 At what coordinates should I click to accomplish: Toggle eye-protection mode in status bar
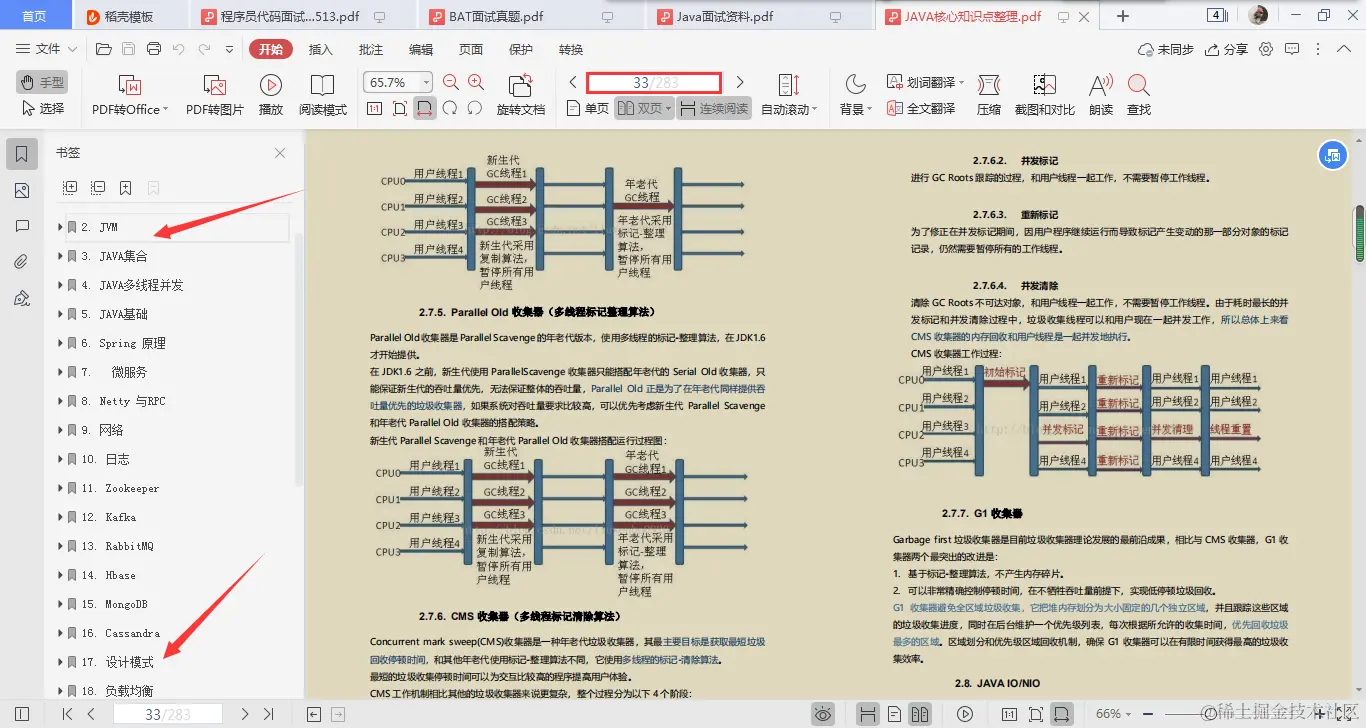click(823, 714)
